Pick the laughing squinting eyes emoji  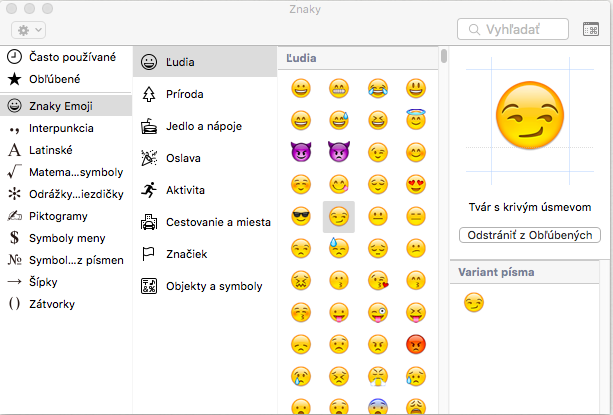click(x=378, y=120)
